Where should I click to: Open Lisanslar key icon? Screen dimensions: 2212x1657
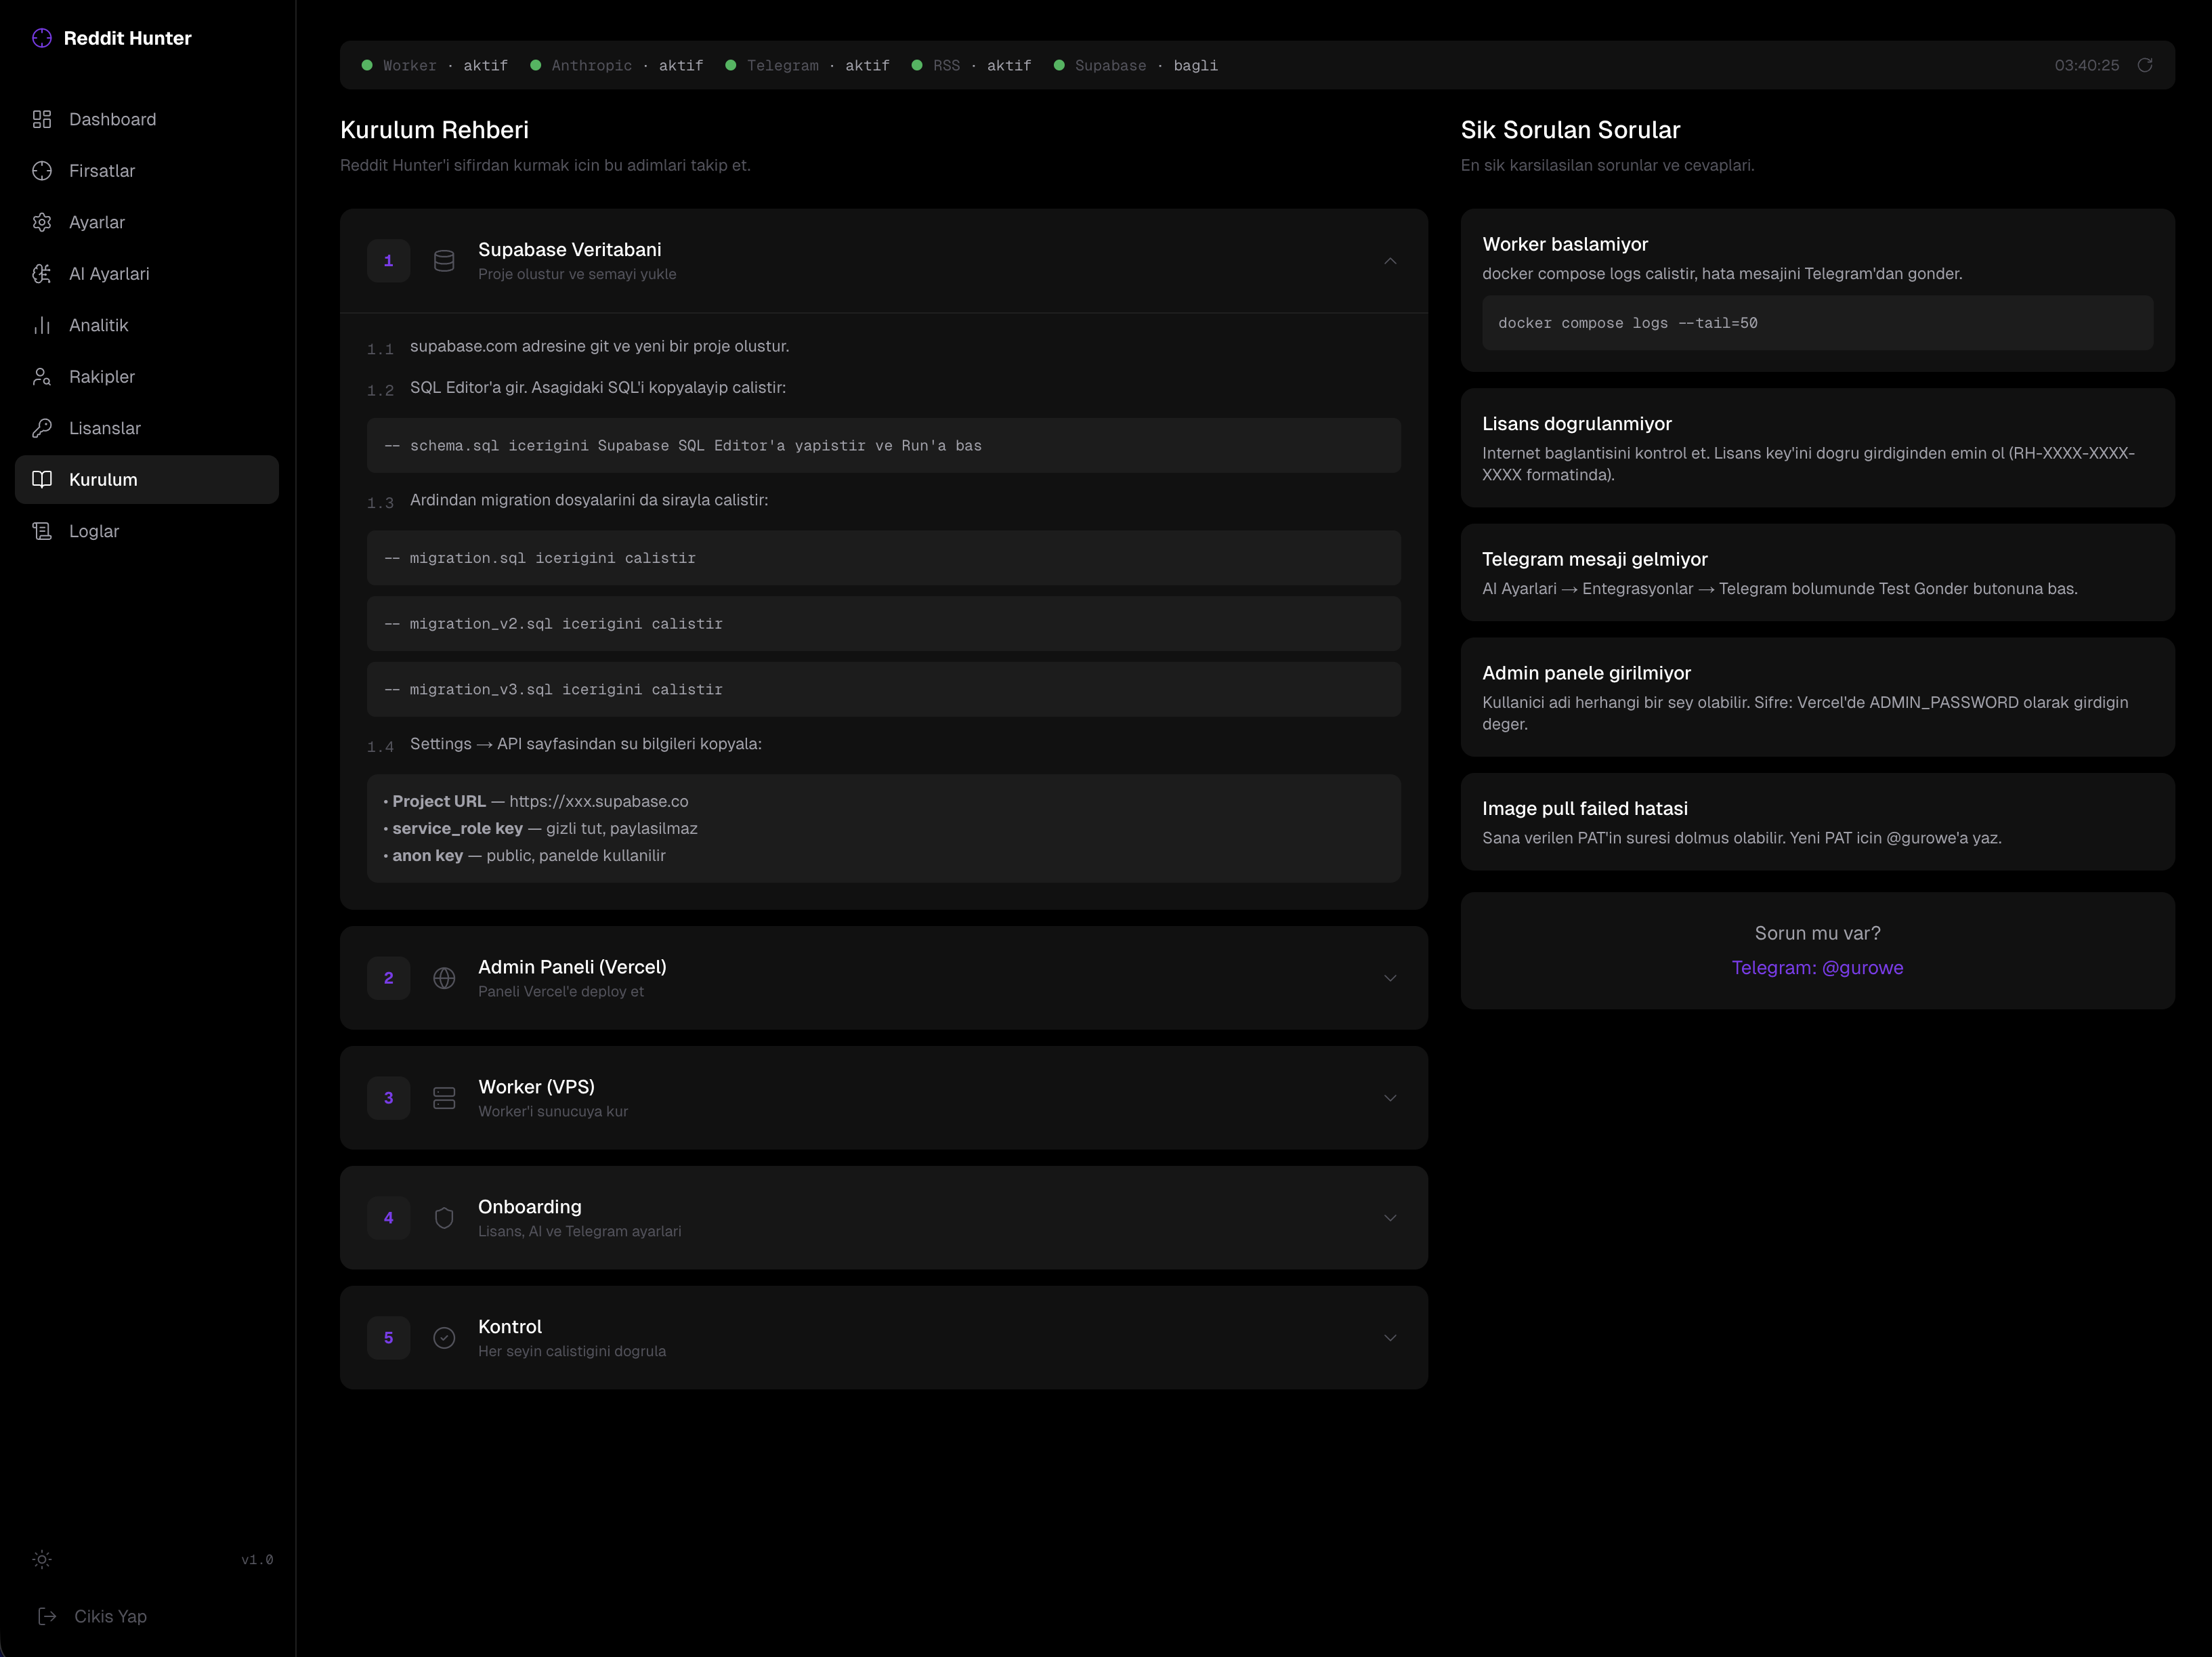coord(42,428)
